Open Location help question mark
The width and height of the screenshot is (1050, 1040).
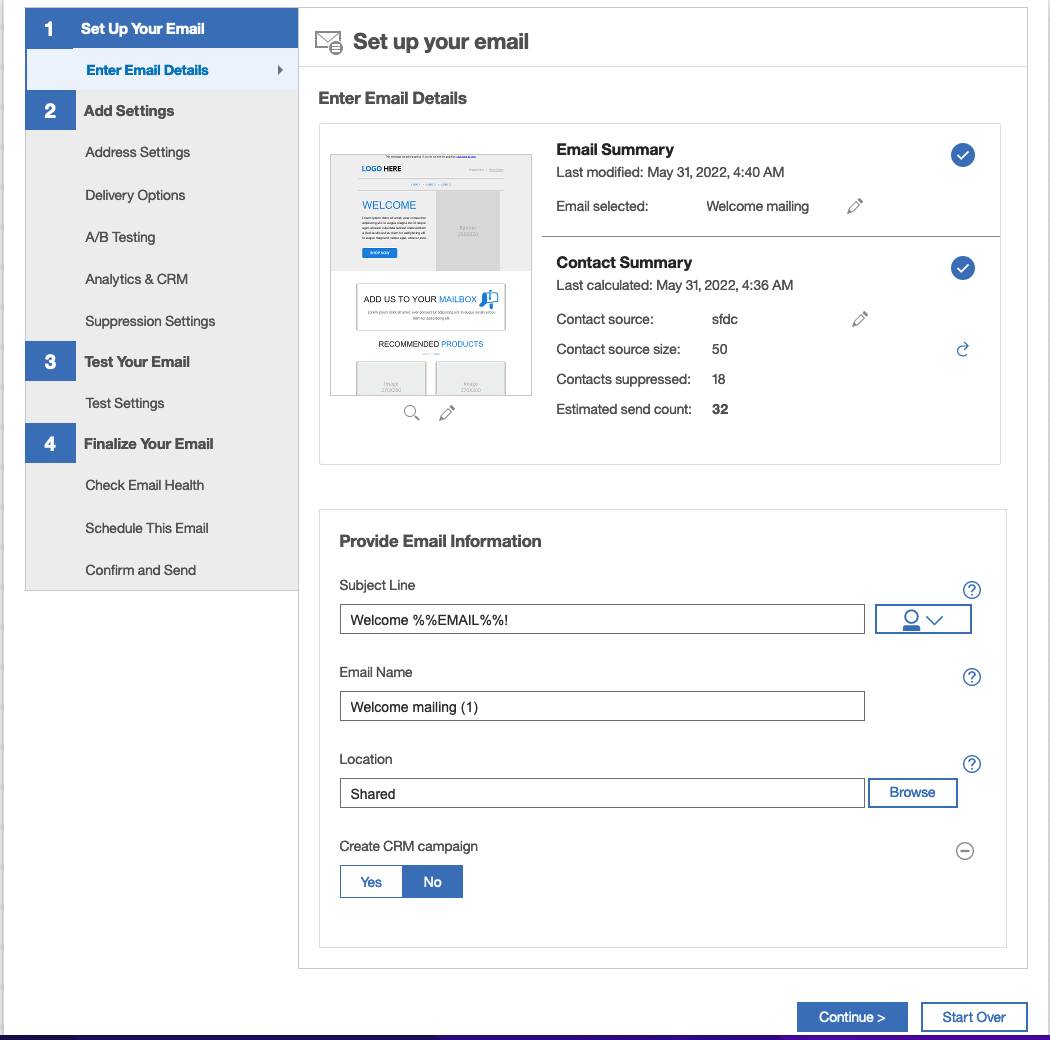(x=971, y=764)
